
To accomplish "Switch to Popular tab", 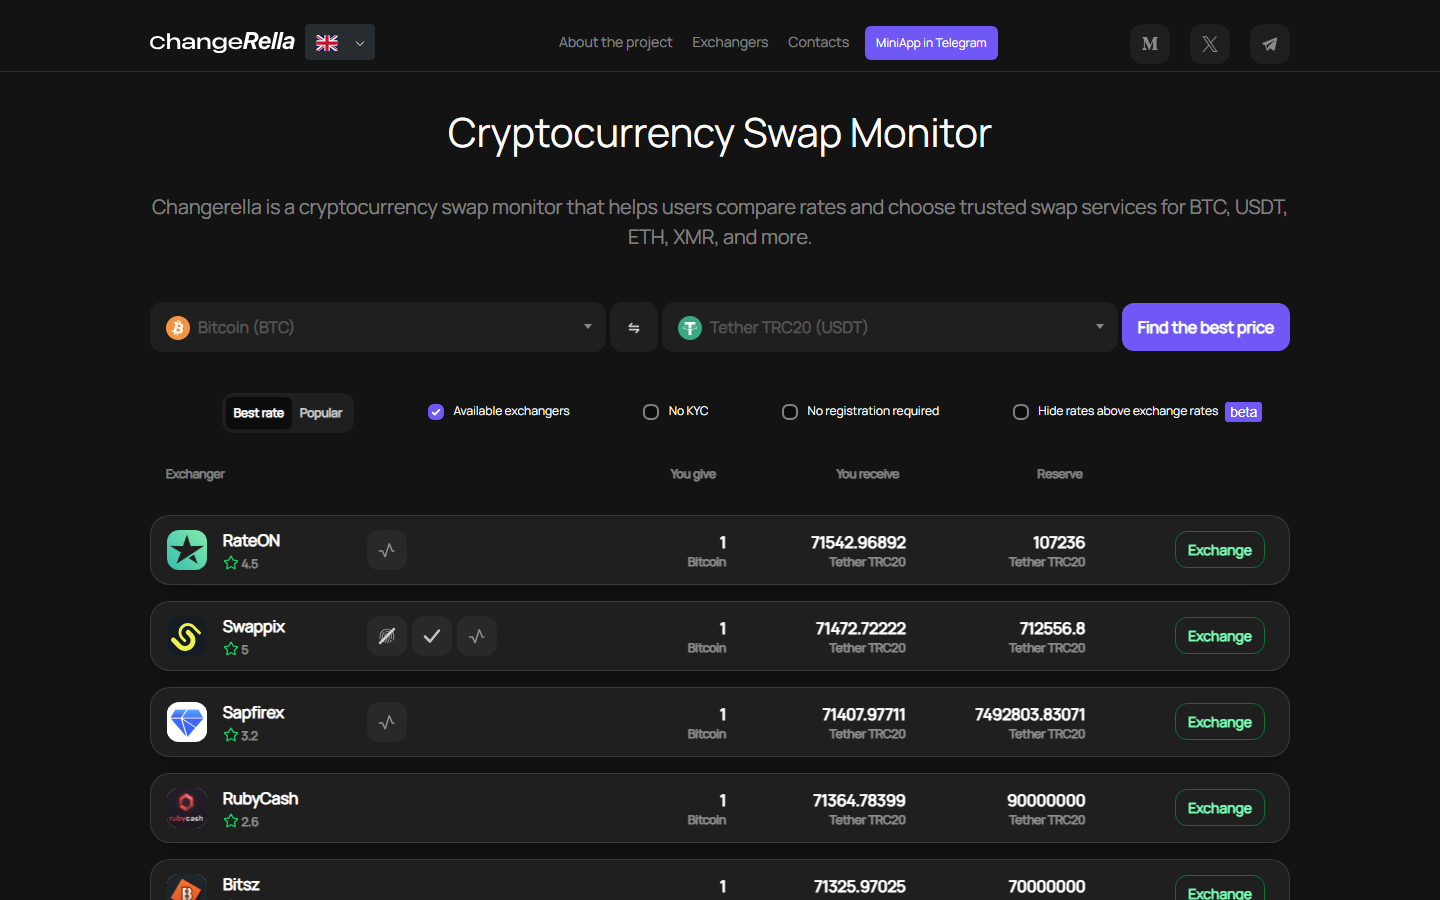I will (321, 413).
